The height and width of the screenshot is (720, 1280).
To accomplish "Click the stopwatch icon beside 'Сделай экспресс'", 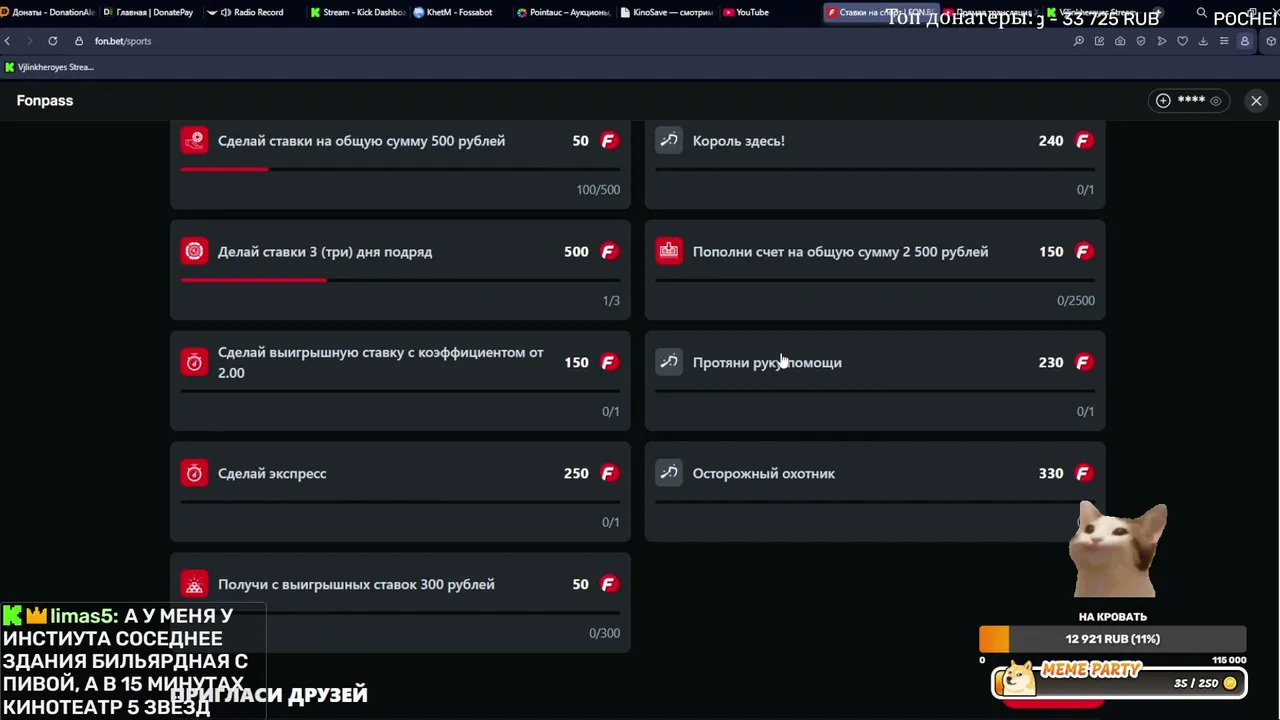I will coord(194,474).
